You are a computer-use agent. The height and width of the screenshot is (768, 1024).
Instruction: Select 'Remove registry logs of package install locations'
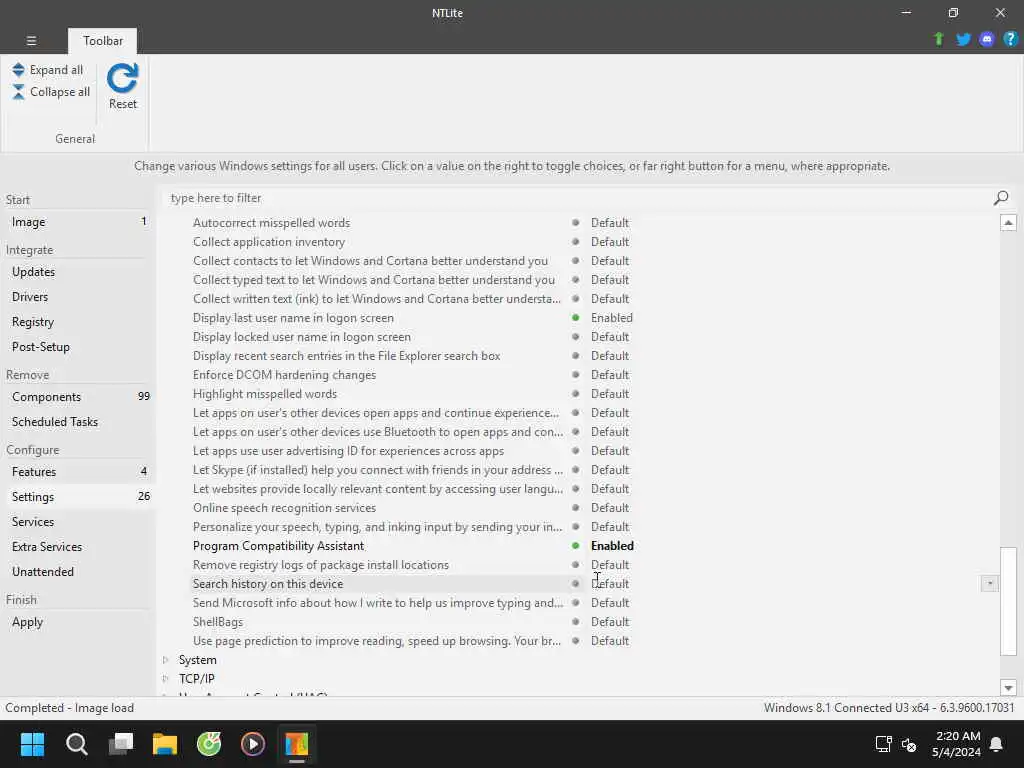(321, 565)
